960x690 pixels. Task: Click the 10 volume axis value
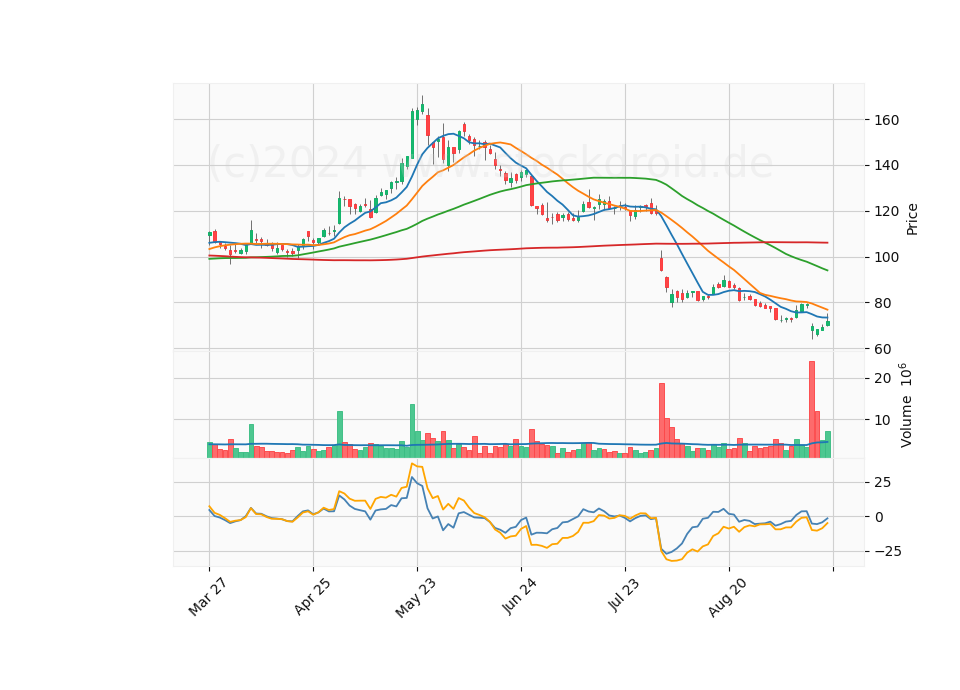tap(883, 420)
